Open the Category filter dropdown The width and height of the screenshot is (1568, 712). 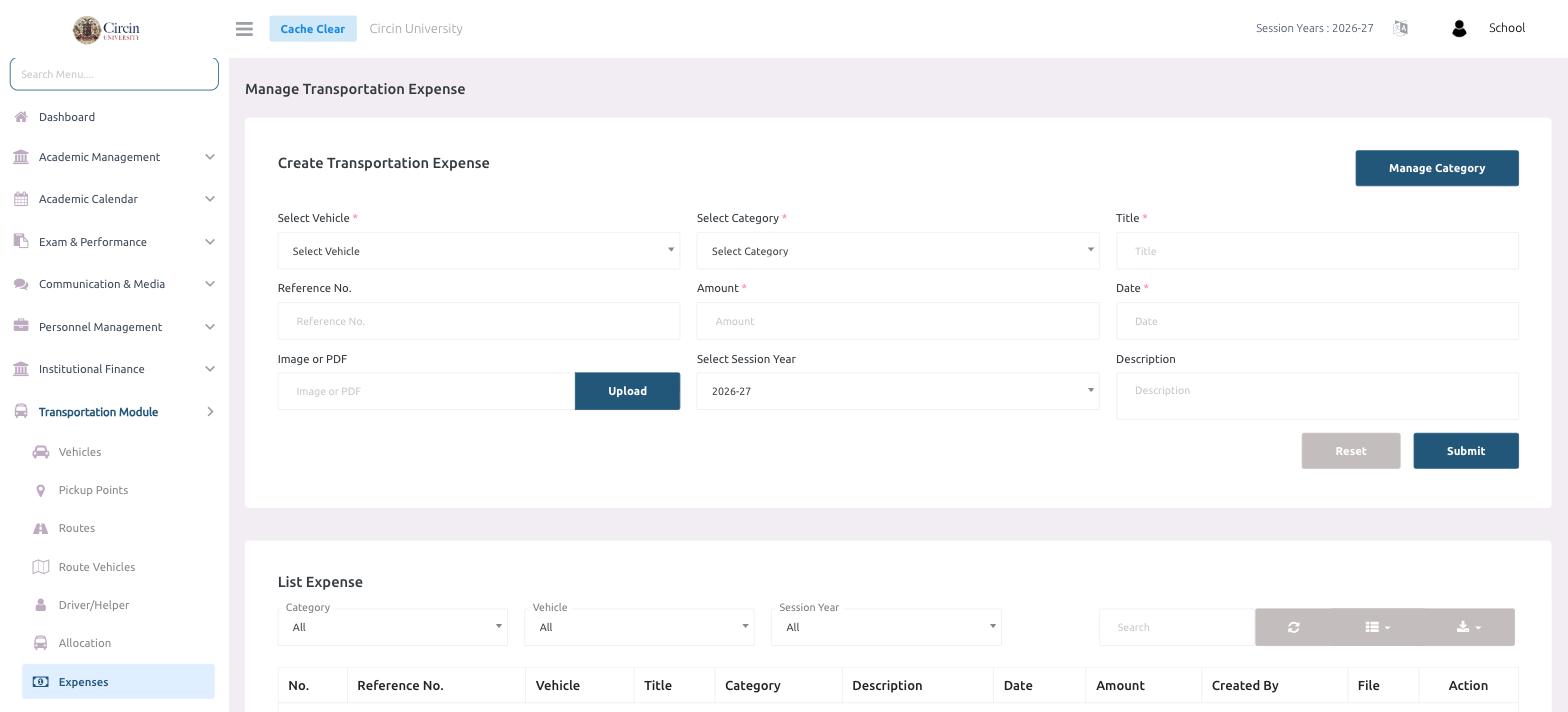tap(393, 627)
